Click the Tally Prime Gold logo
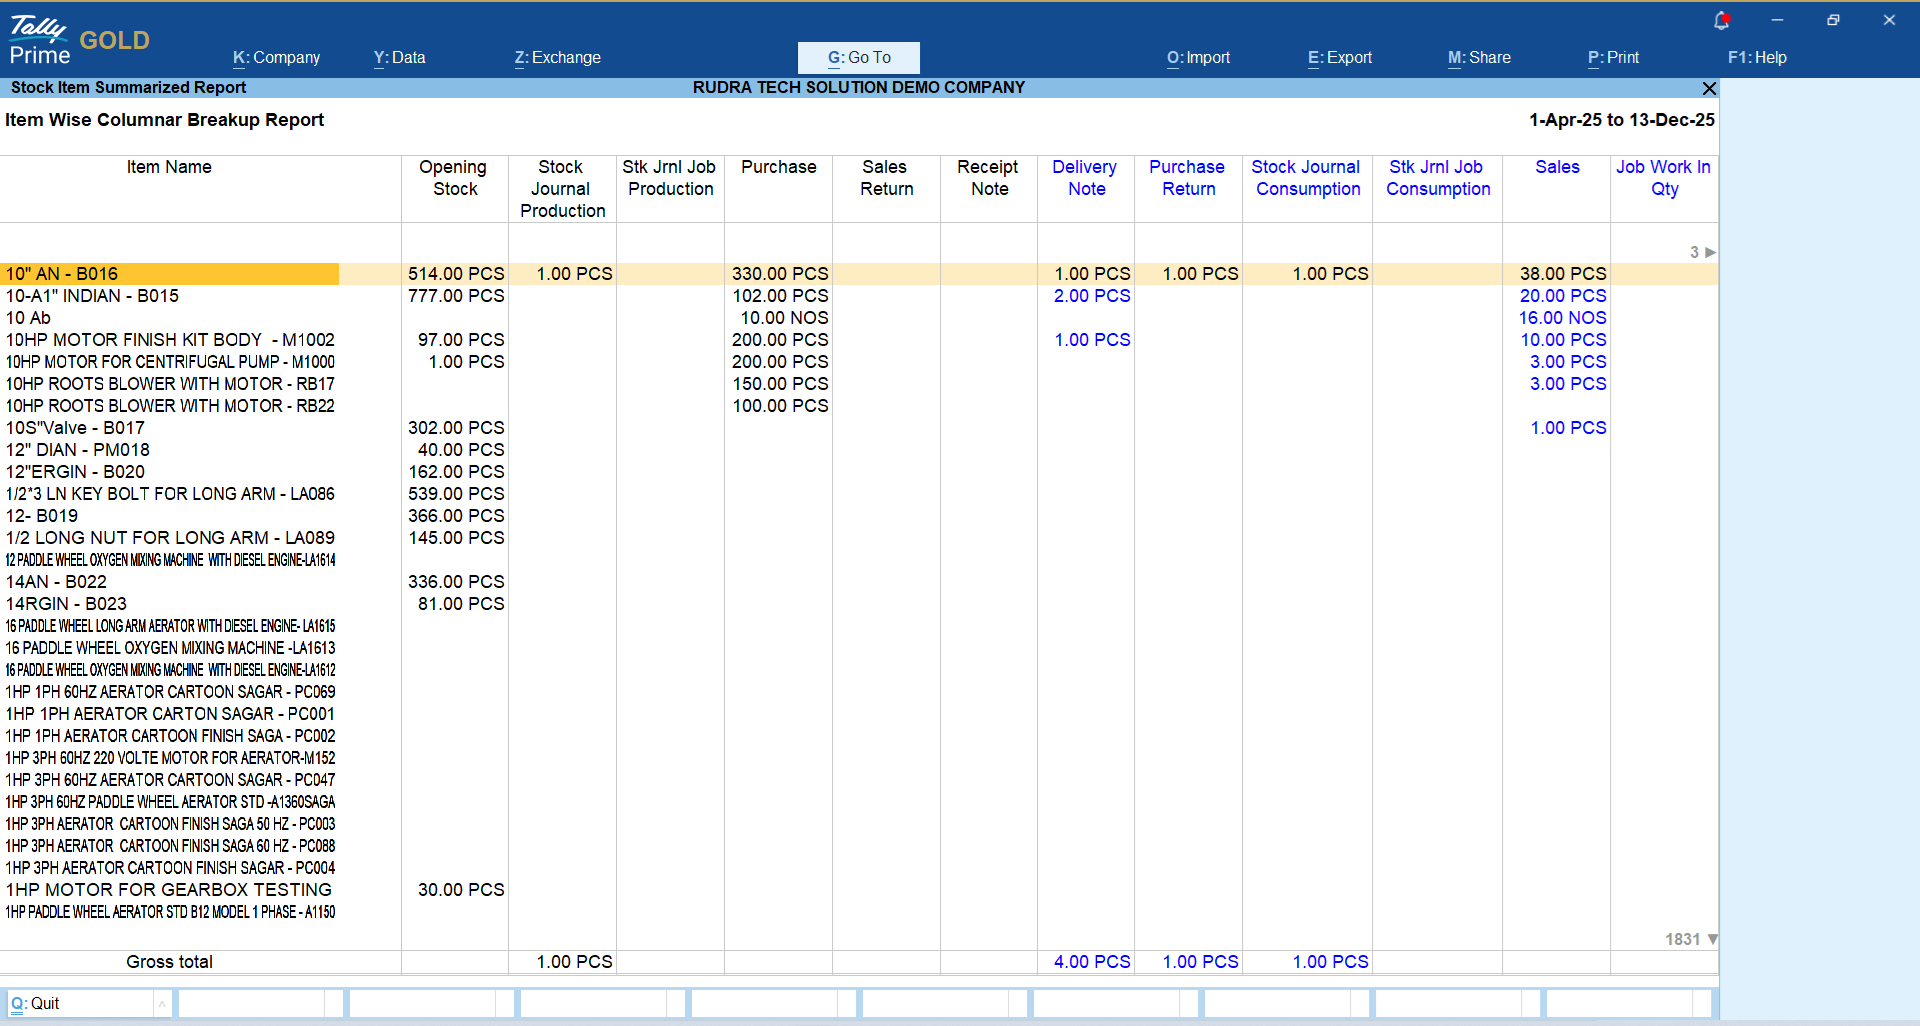 [79, 40]
